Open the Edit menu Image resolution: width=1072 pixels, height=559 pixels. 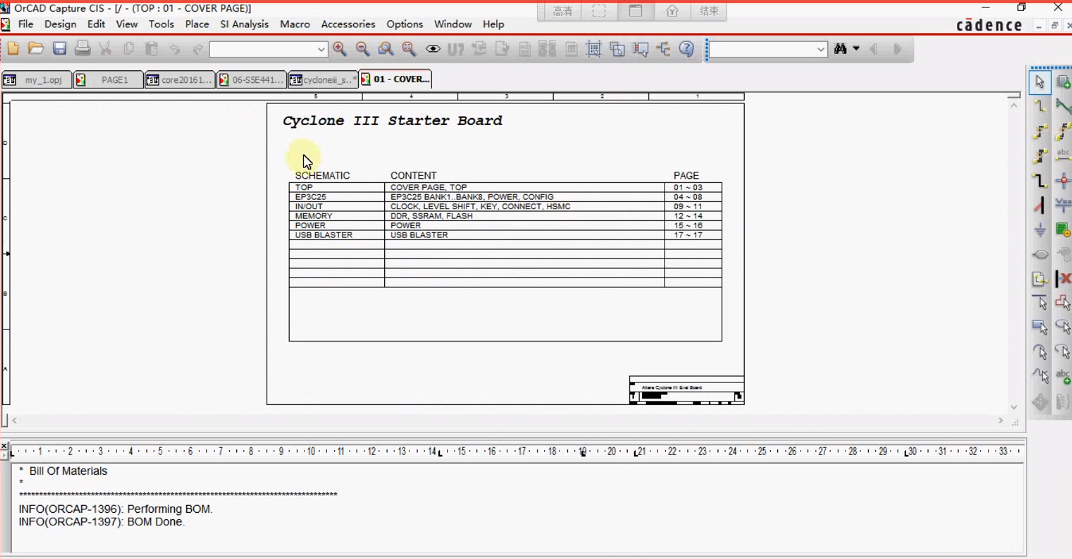tap(96, 24)
